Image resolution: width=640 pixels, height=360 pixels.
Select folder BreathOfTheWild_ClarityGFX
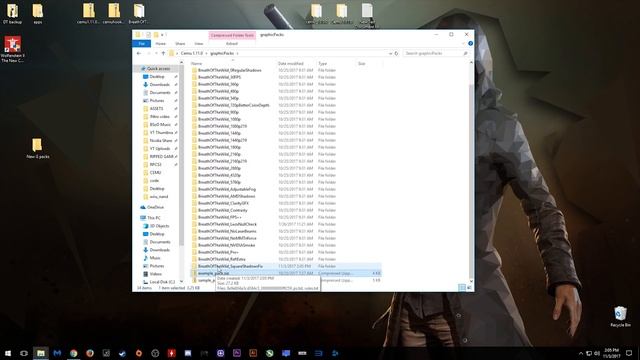click(223, 203)
